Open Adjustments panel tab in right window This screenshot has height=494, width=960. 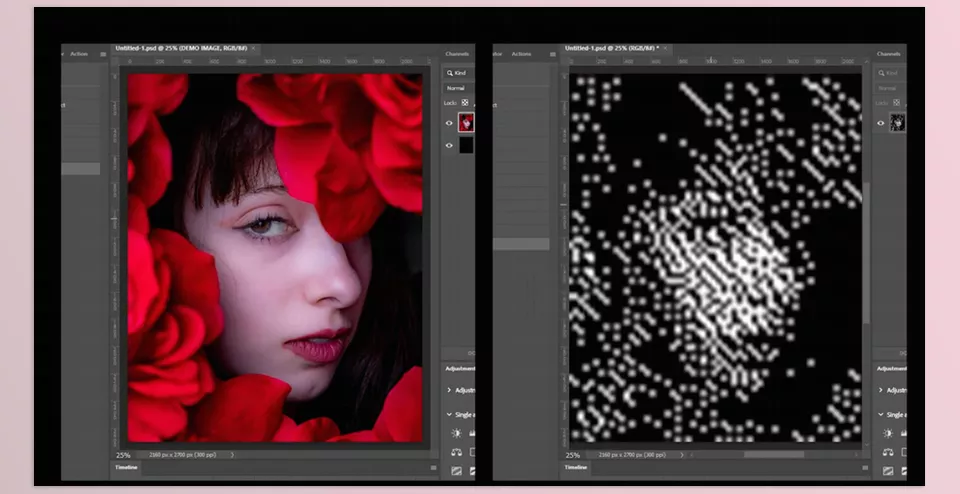(x=891, y=369)
